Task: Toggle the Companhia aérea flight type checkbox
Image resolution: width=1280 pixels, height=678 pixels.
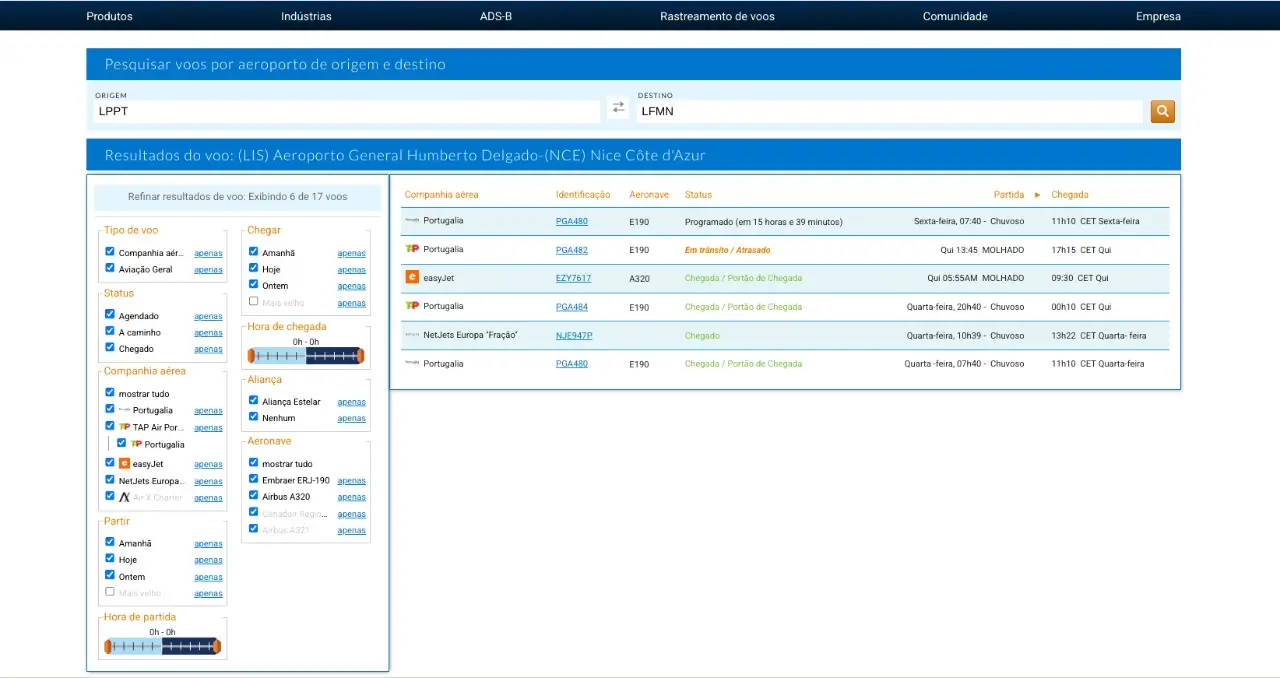Action: (x=110, y=253)
